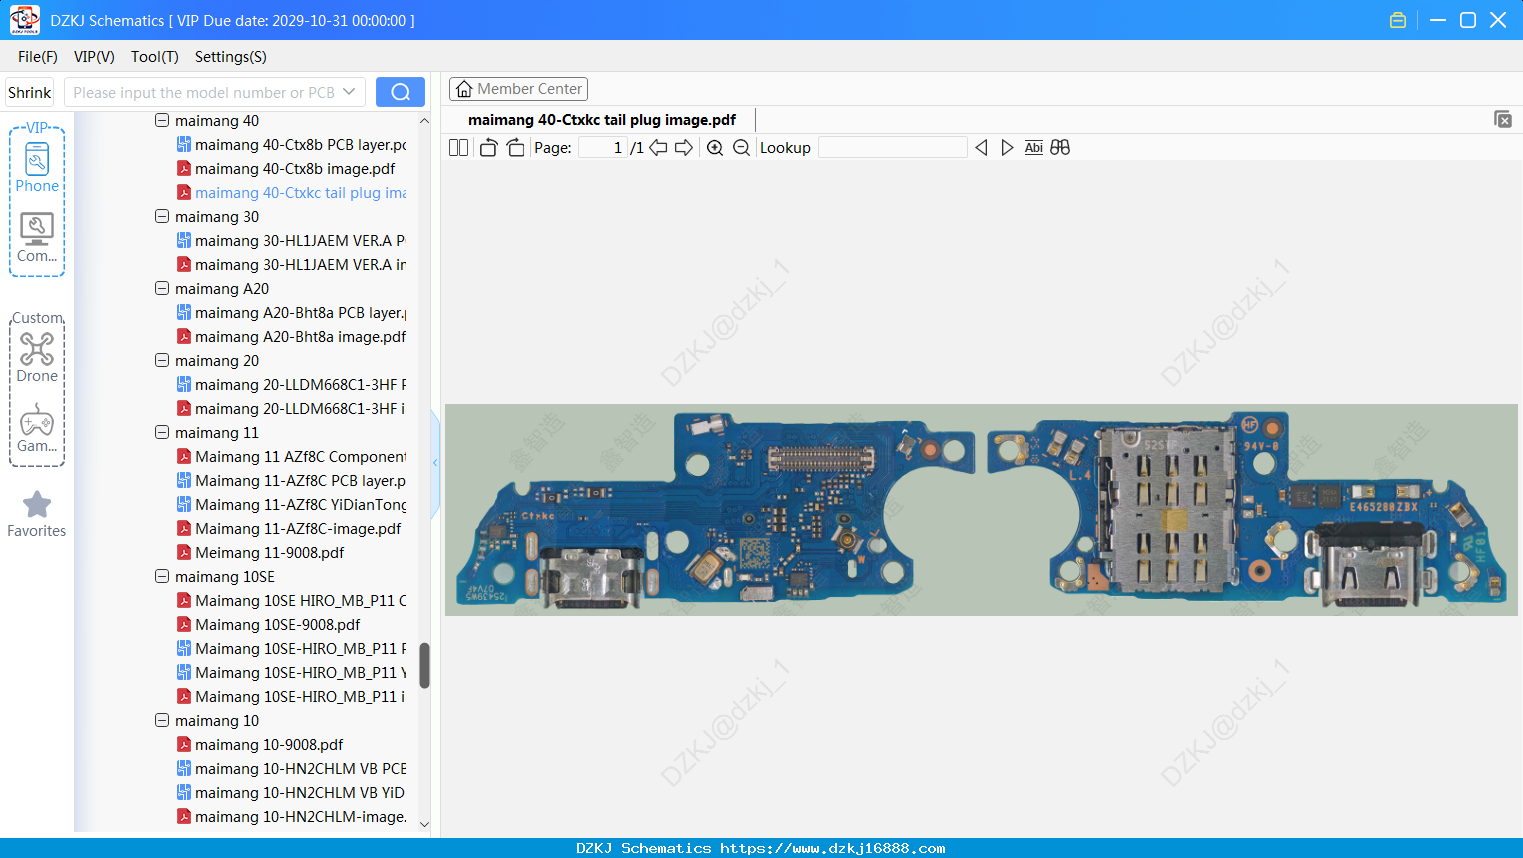
Task: Toggle two-page side-by-side view
Action: pos(458,148)
